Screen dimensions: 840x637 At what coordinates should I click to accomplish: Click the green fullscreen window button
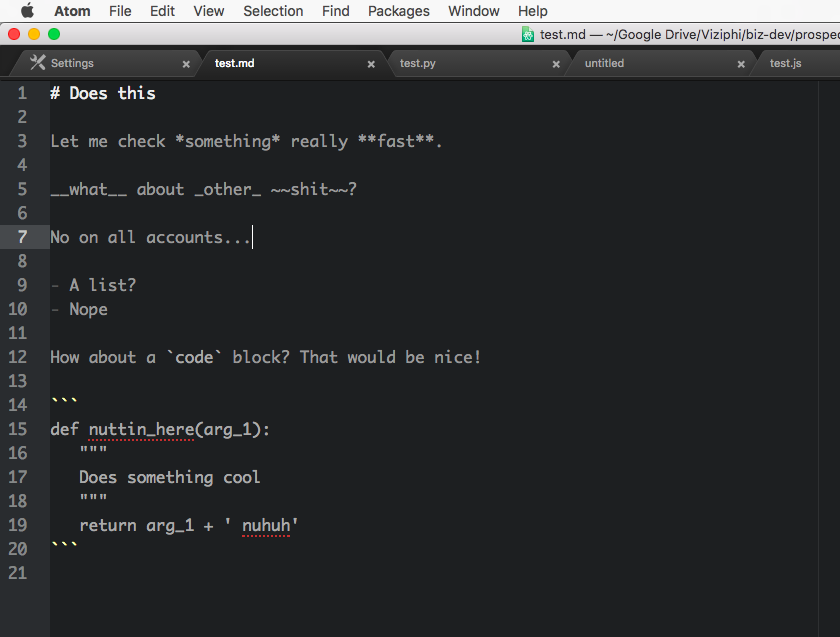(x=54, y=34)
